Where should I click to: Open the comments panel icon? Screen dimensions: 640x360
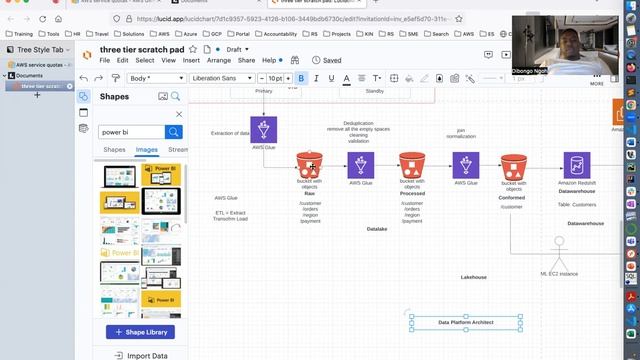point(488,54)
